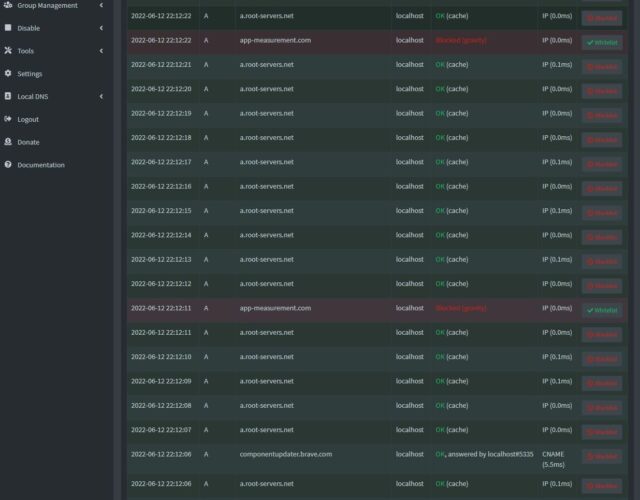The width and height of the screenshot is (640, 500).
Task: Click timestamp 2022-06-12 22:12:21
Action: 161,64
